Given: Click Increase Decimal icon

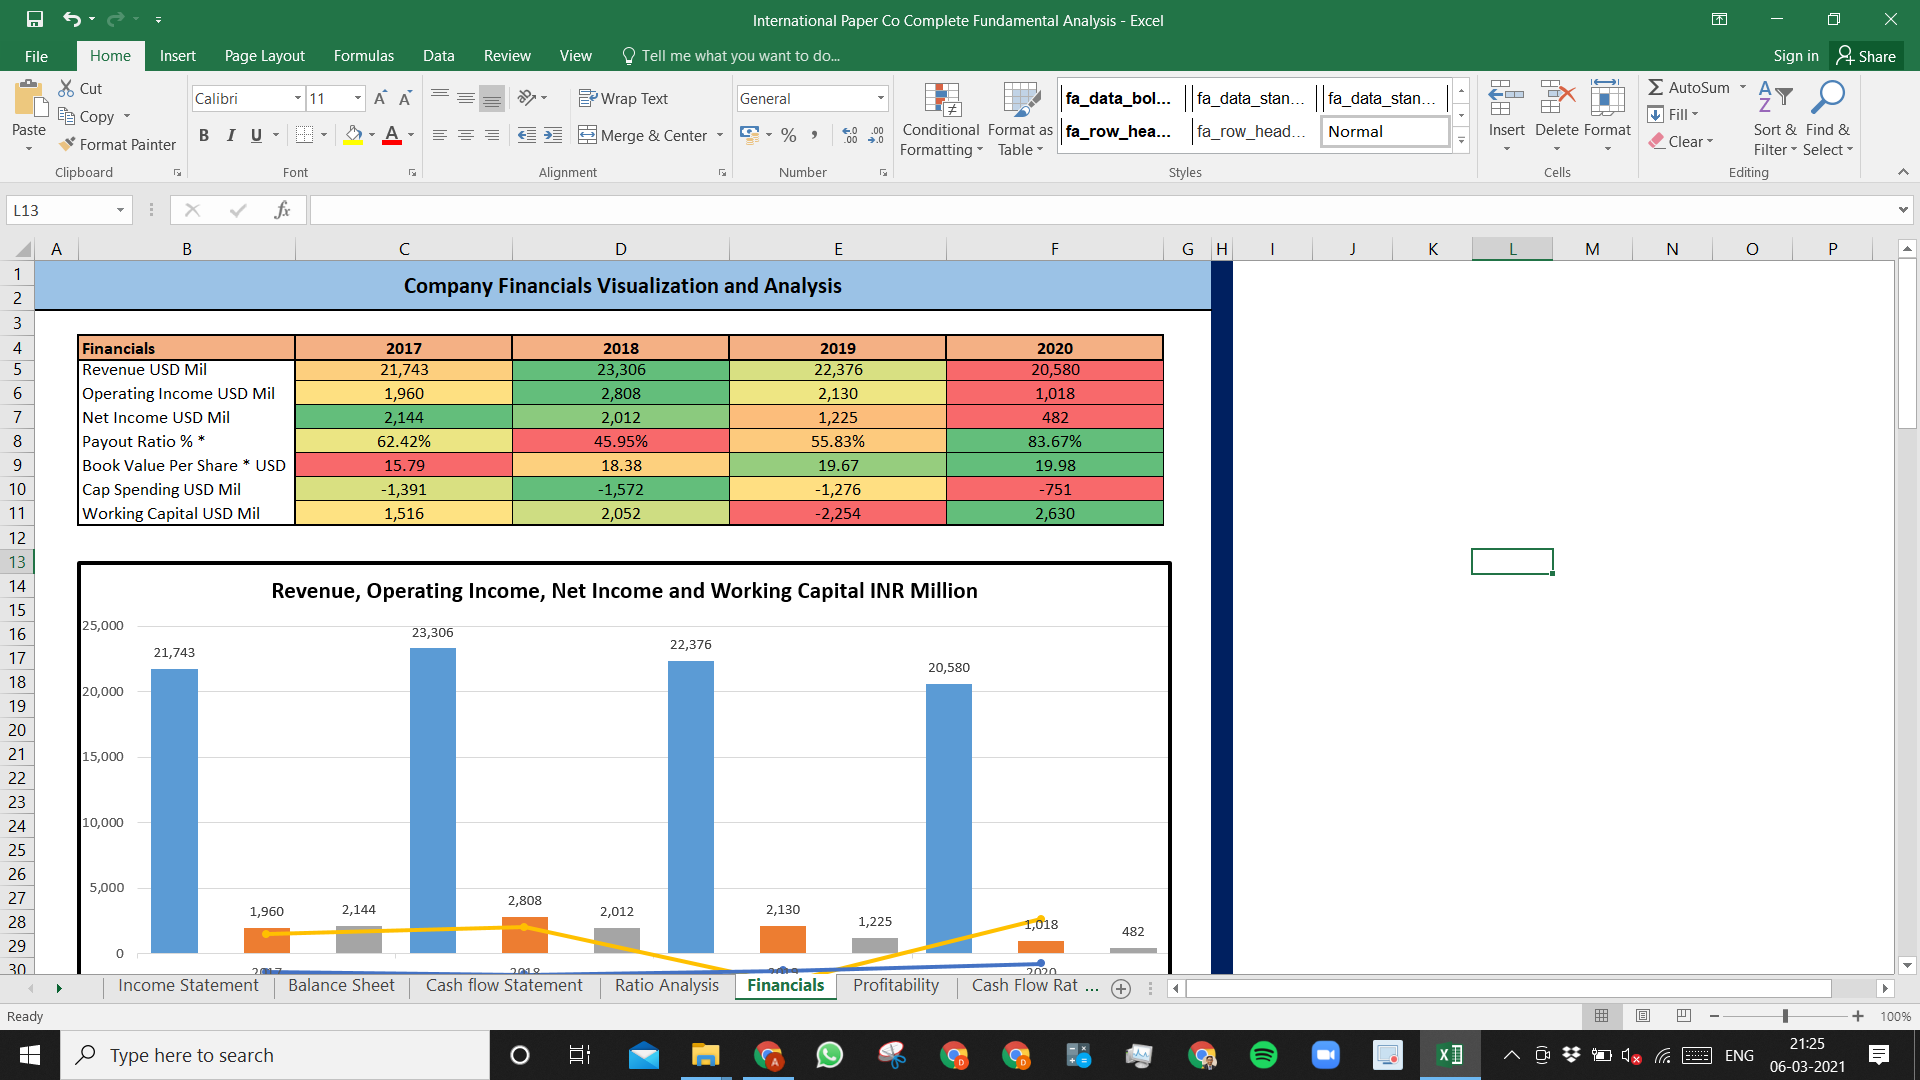Looking at the screenshot, I should tap(850, 135).
